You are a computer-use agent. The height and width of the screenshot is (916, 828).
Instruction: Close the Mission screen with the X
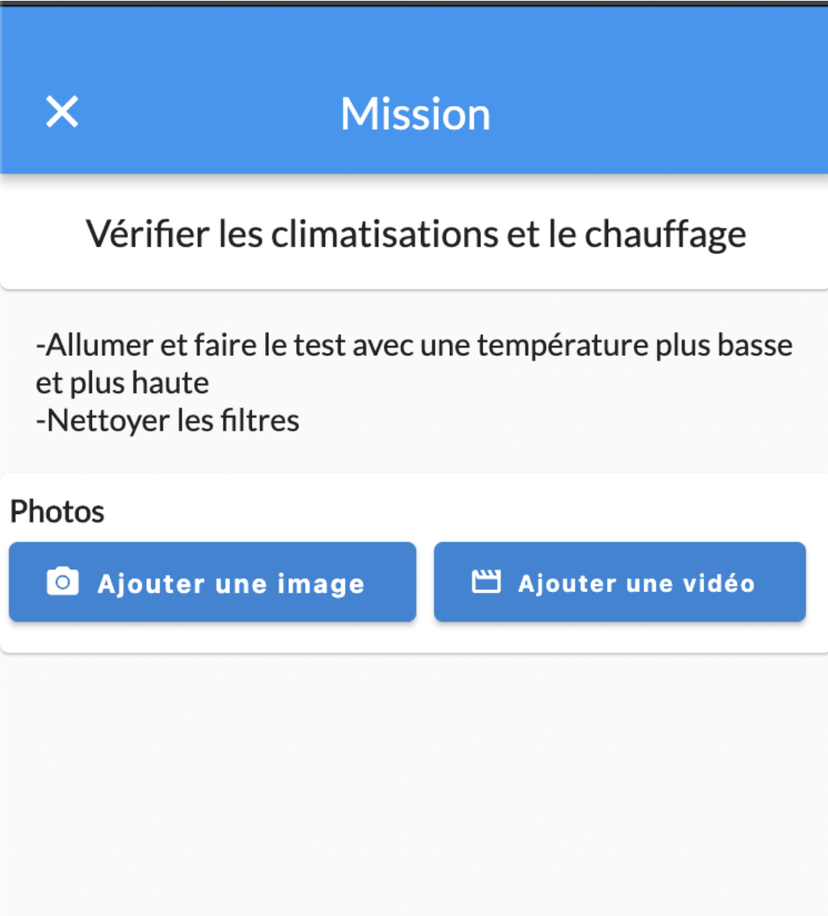pos(62,112)
